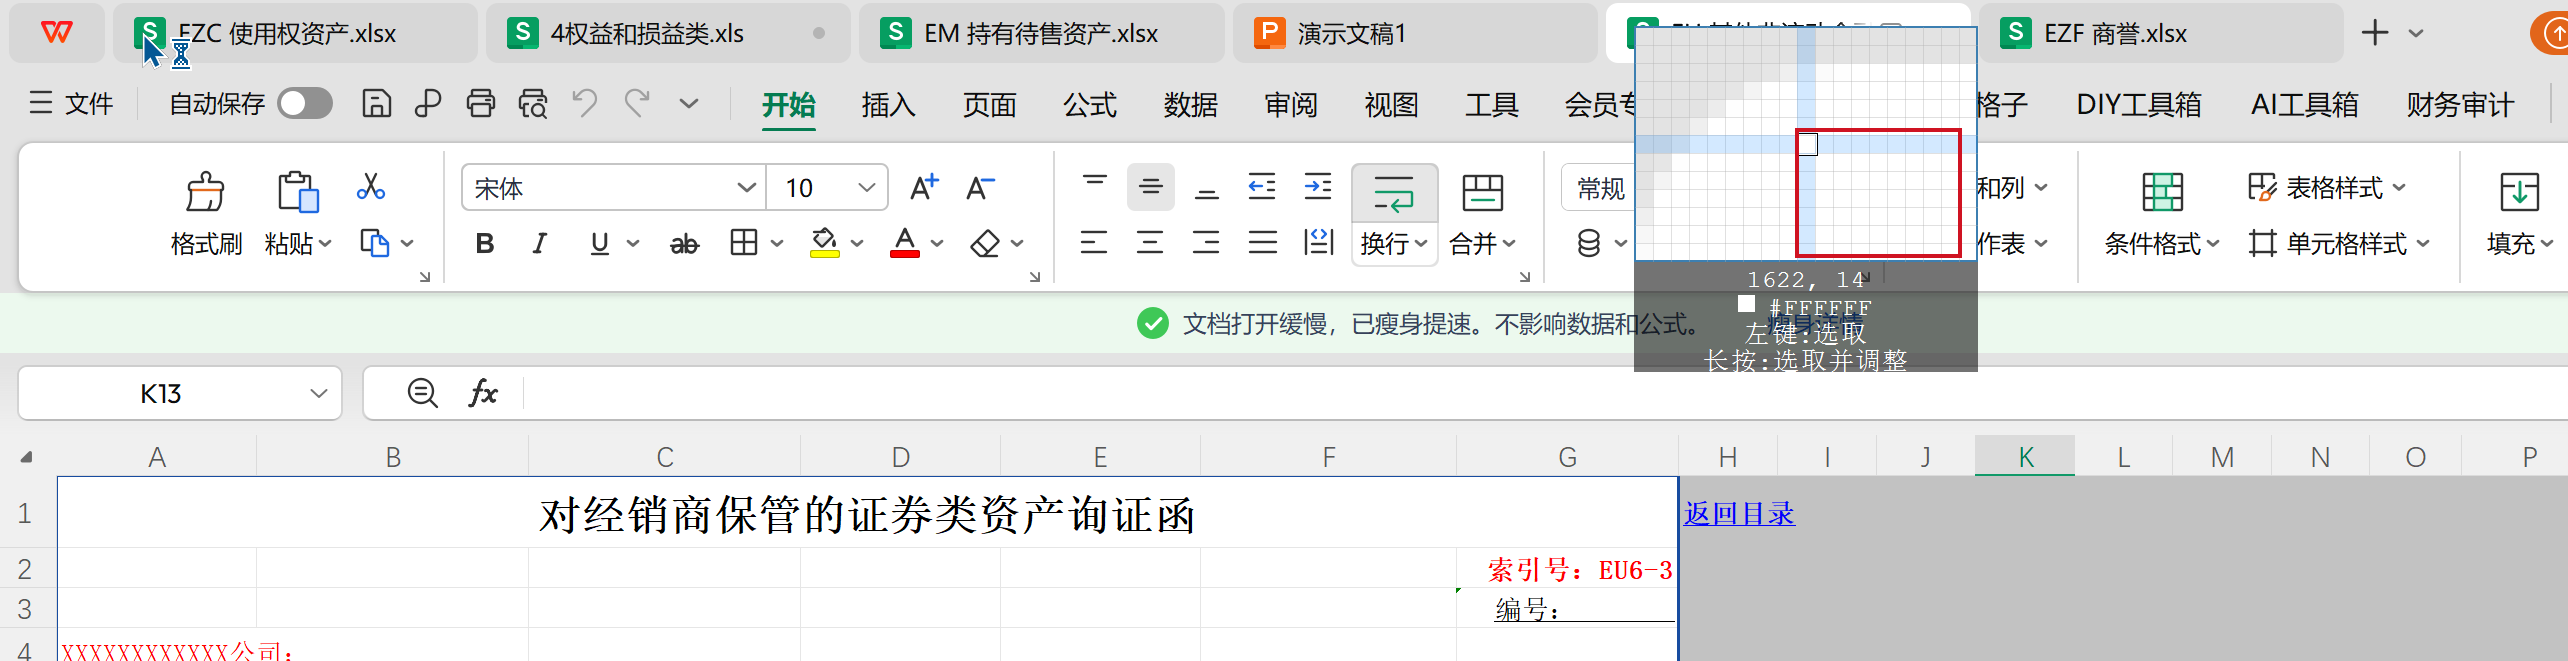The height and width of the screenshot is (661, 2568).
Task: Click the 粘贴 paste icon
Action: [297, 191]
